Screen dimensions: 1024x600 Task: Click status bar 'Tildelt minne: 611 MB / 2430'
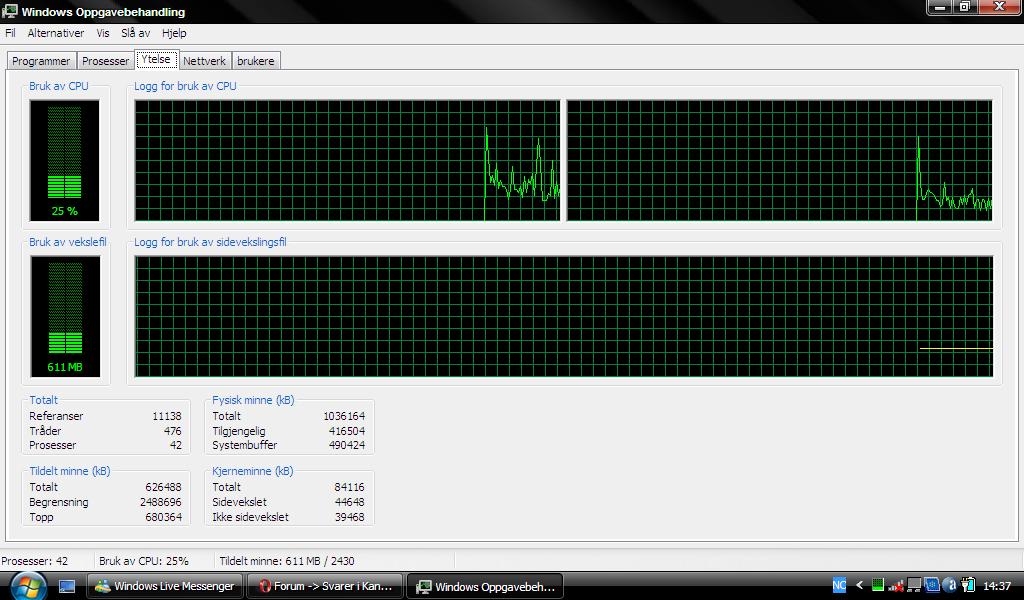(287, 561)
